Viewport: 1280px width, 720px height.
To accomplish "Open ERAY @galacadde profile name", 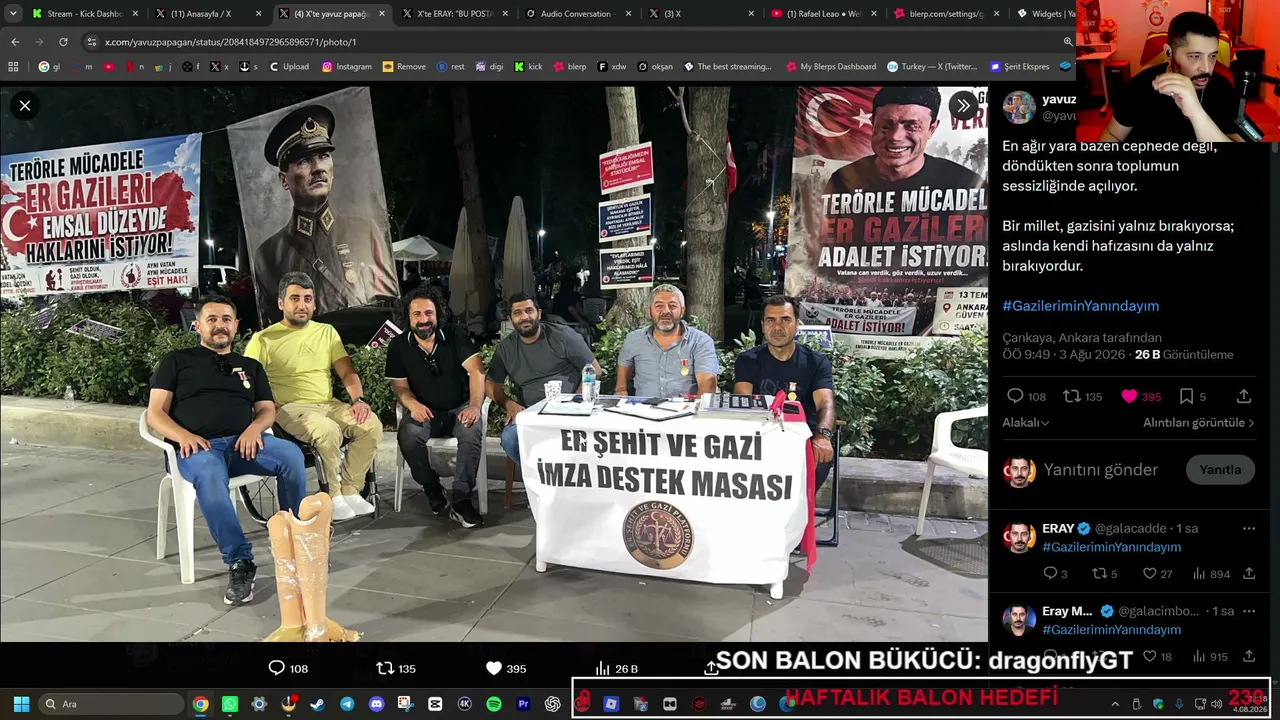I will [x=1058, y=528].
